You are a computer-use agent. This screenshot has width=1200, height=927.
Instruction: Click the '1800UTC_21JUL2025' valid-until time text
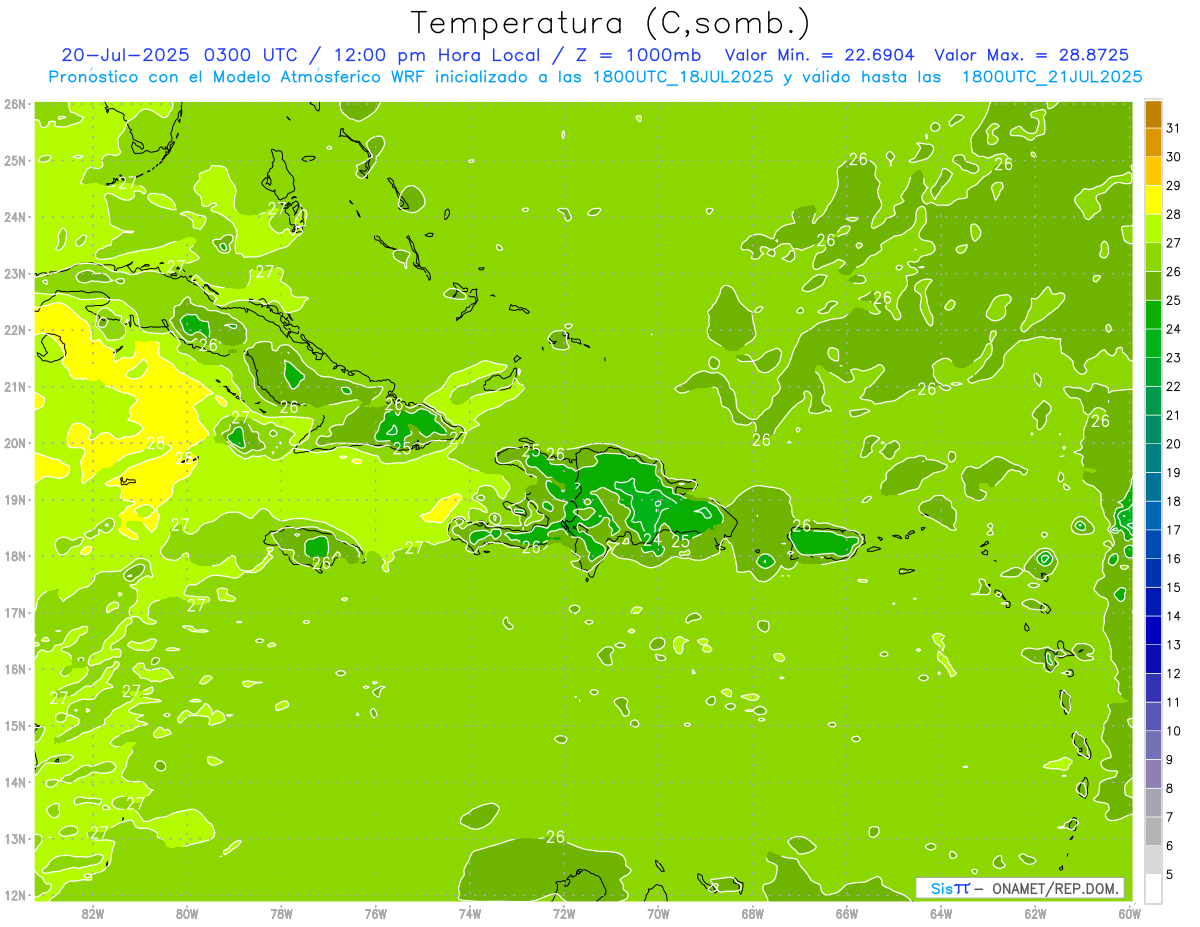point(1052,77)
